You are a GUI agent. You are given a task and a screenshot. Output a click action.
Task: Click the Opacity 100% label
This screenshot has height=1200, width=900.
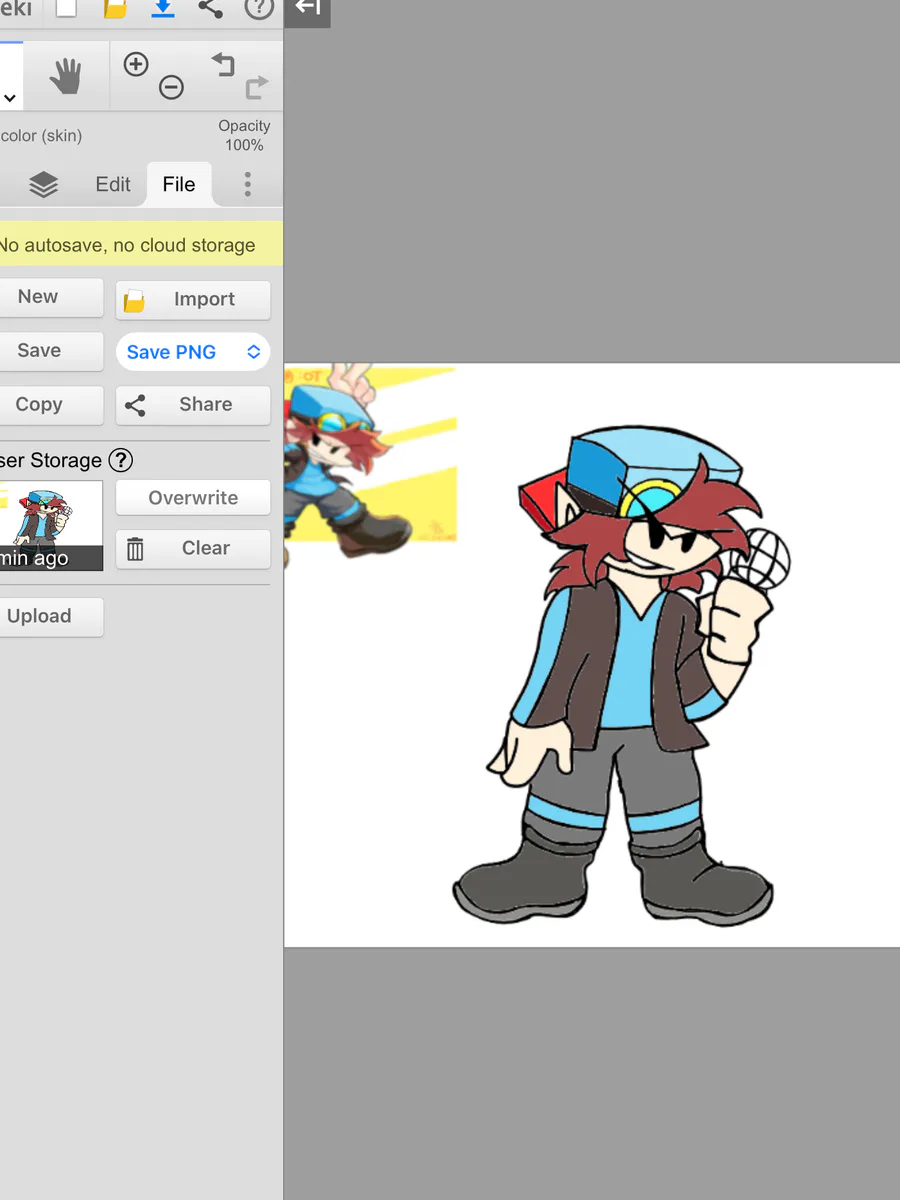point(244,135)
